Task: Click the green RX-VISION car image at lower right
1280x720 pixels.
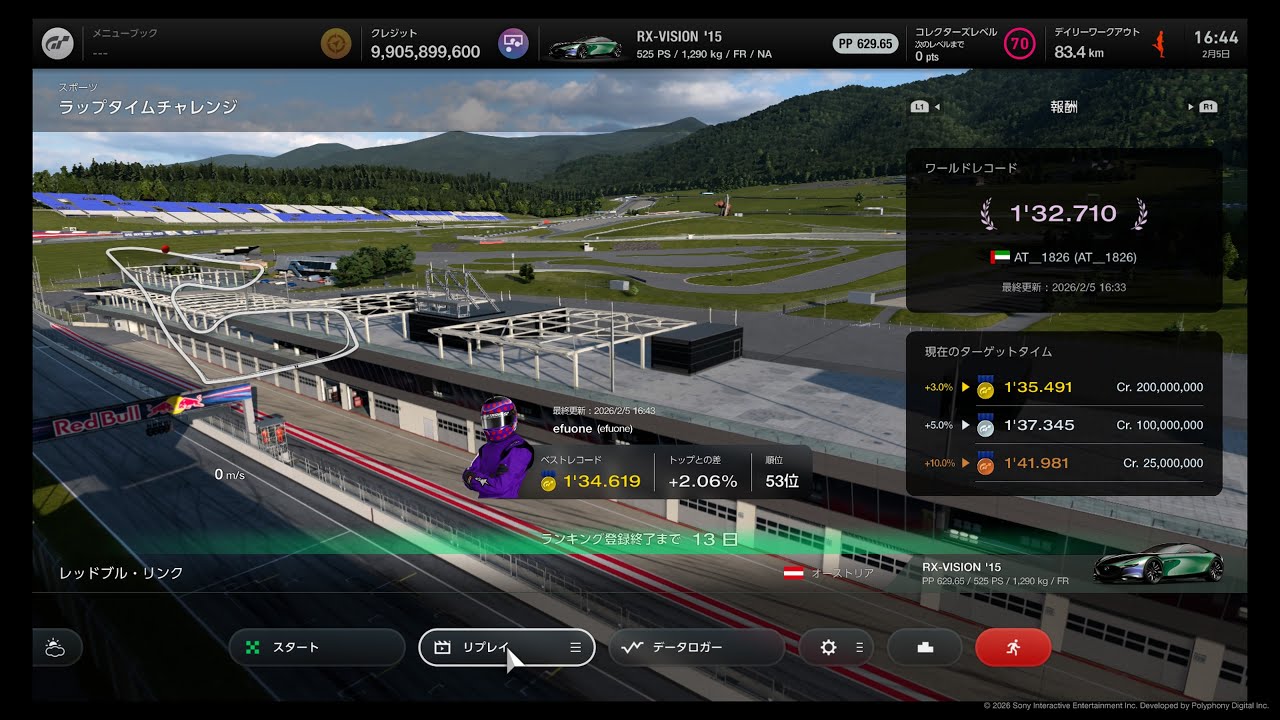Action: click(x=1158, y=564)
